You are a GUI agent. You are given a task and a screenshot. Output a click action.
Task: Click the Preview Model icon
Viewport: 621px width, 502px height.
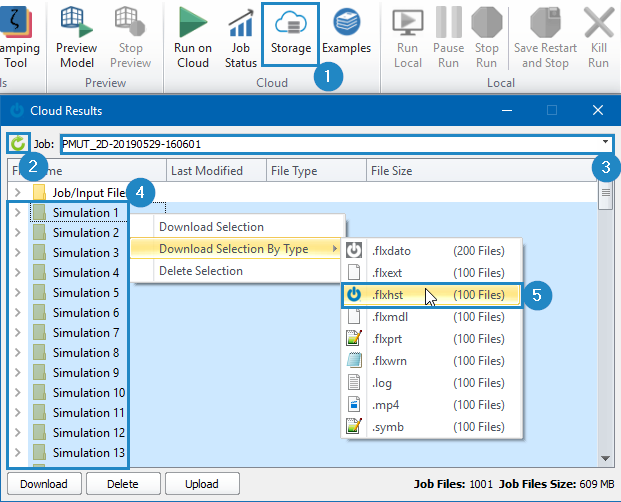click(76, 23)
